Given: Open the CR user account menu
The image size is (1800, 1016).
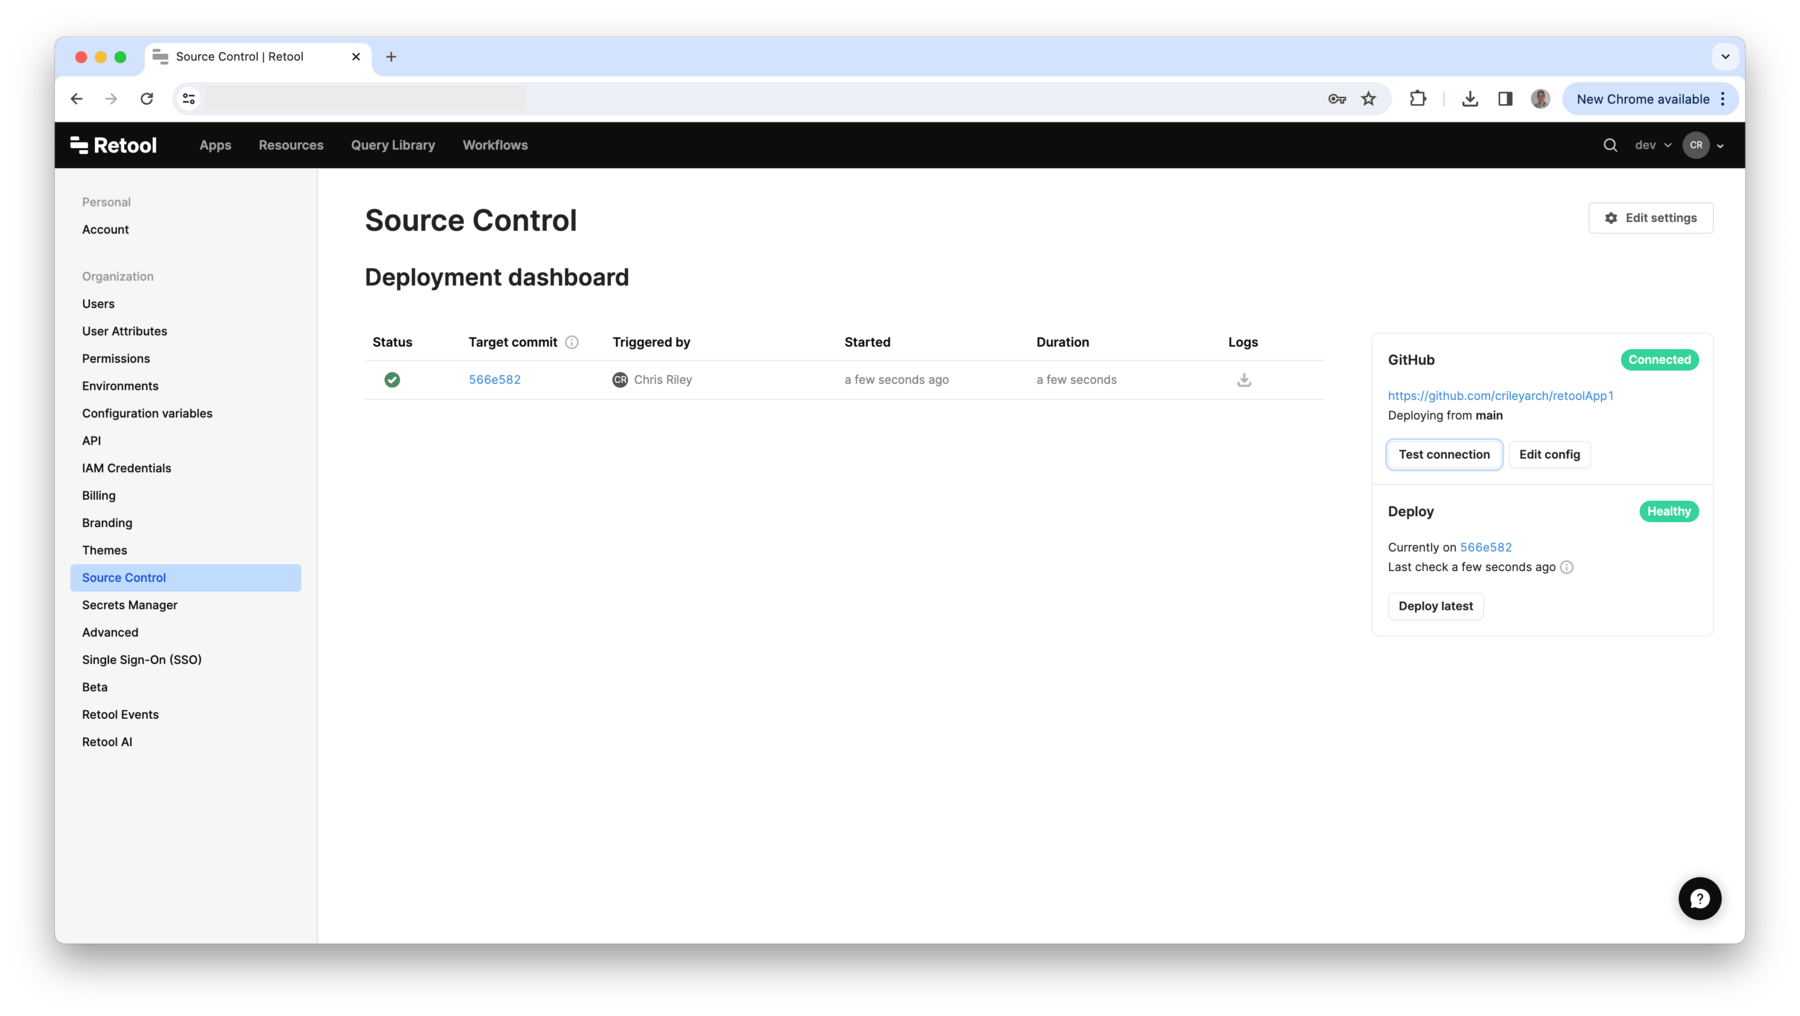Looking at the screenshot, I should (1704, 145).
